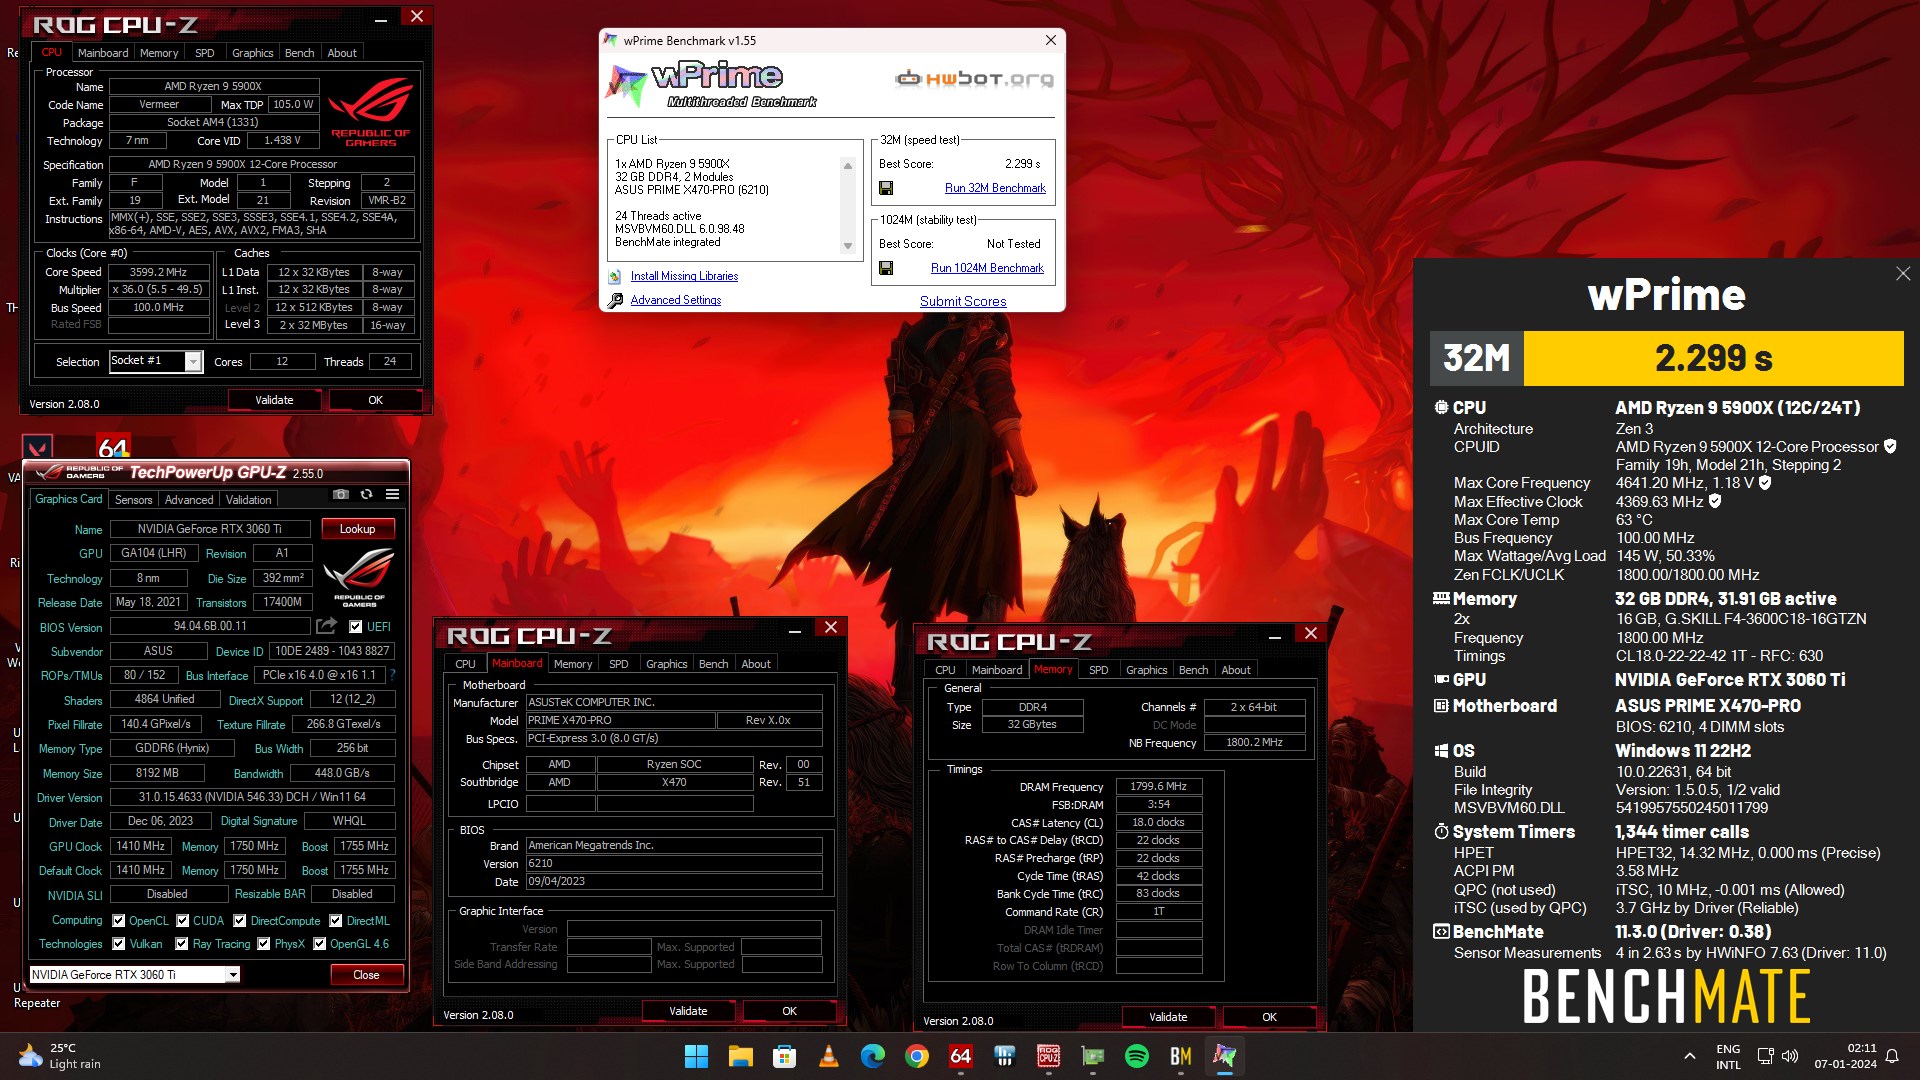Toggle the DirectML checkbox in GPU-Z
The image size is (1920, 1080).
pos(336,921)
